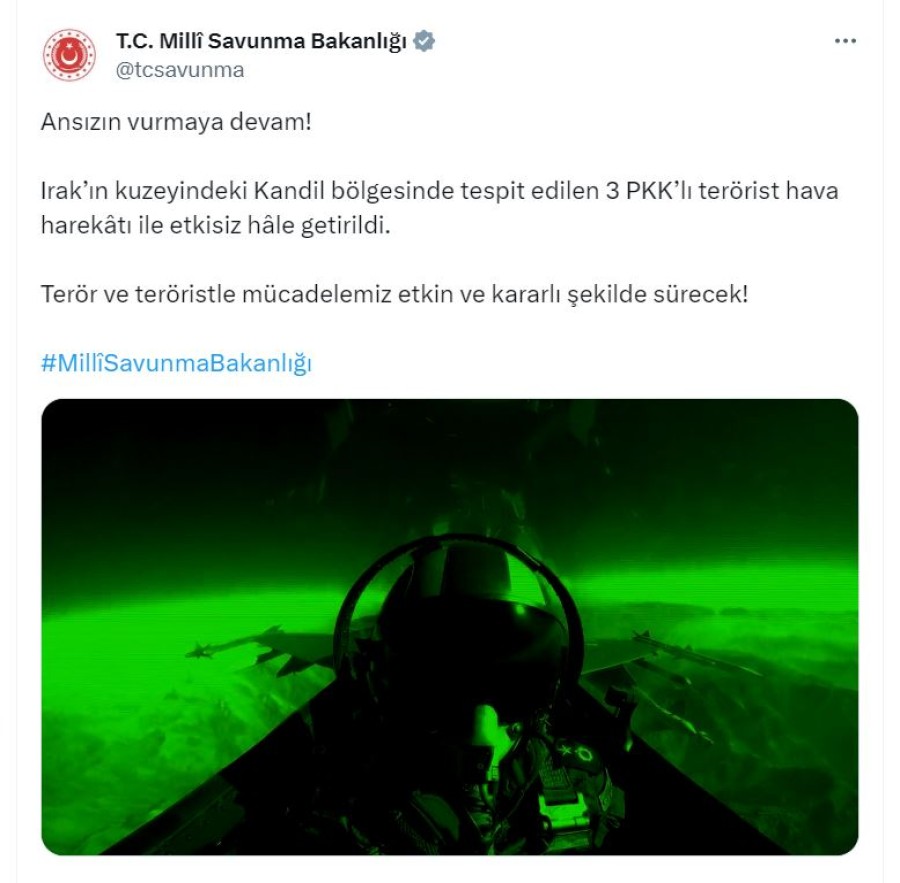Open T.C. Millî Savunma Bakanlığı profile name
The image size is (900, 883).
click(x=261, y=41)
